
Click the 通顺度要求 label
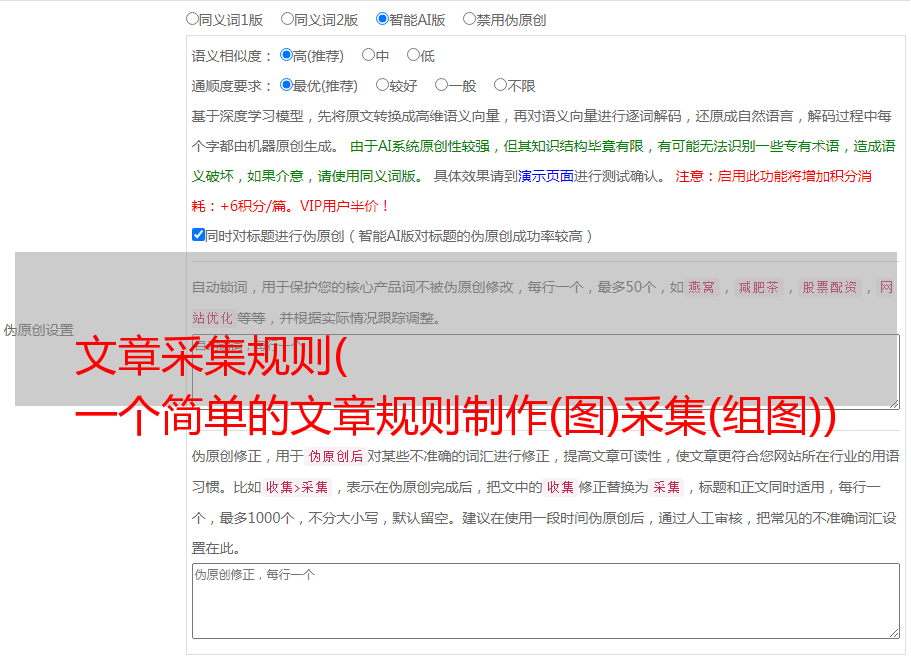[x=231, y=86]
